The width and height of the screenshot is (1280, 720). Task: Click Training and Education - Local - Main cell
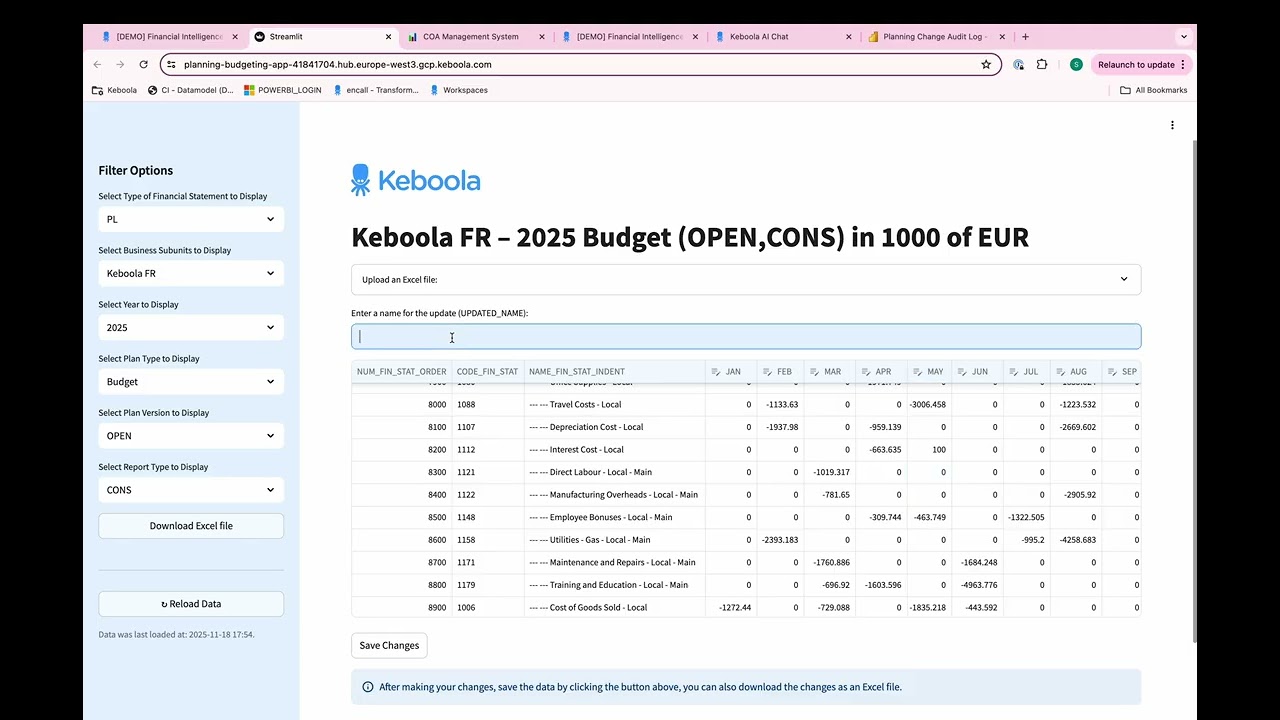[614, 585]
